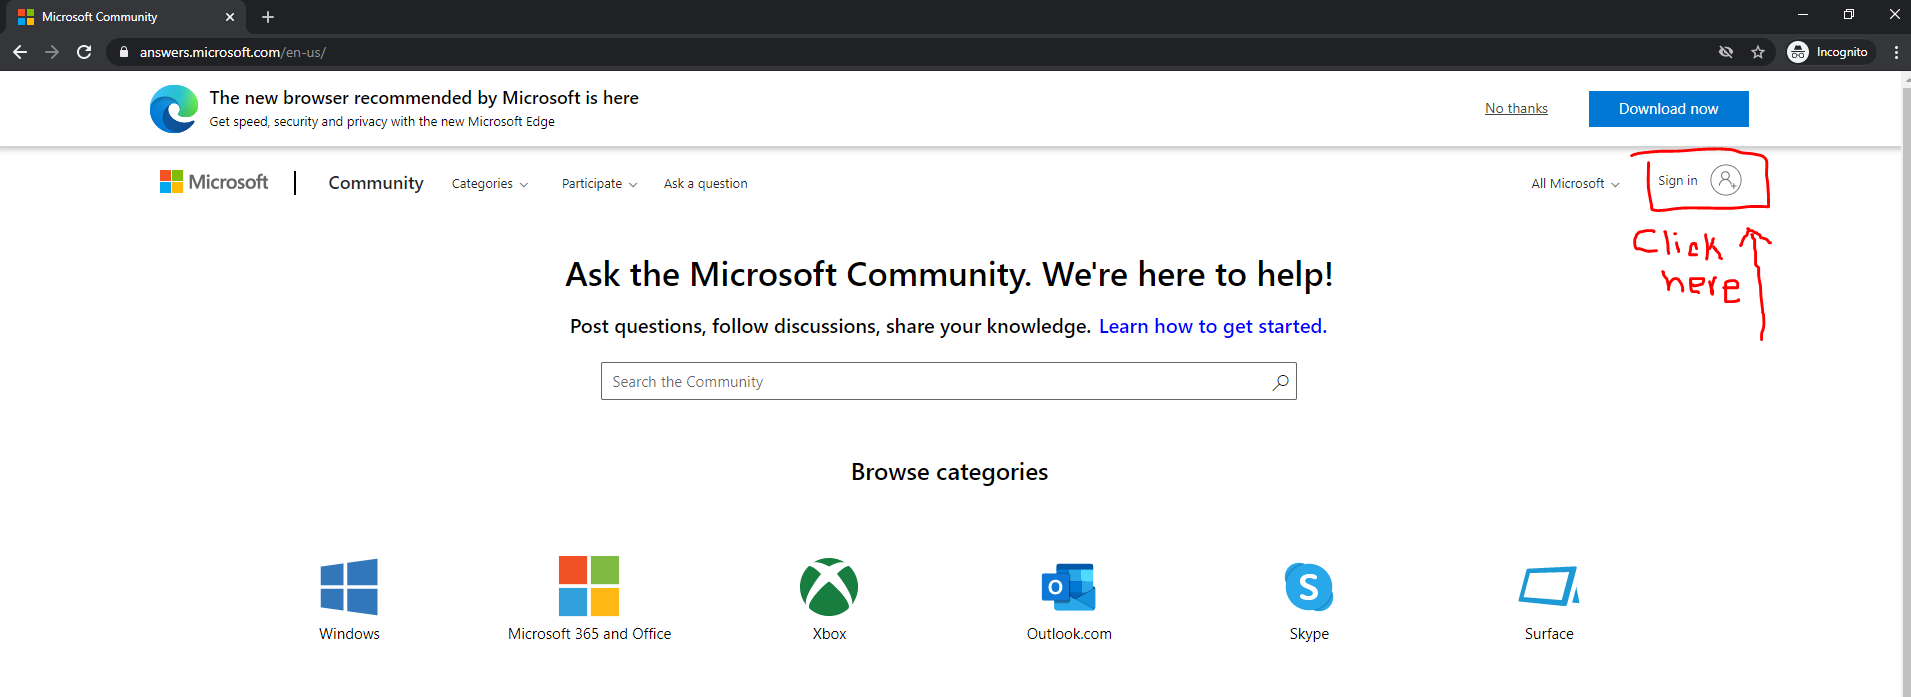
Task: Click the restore window button
Action: click(x=1849, y=15)
